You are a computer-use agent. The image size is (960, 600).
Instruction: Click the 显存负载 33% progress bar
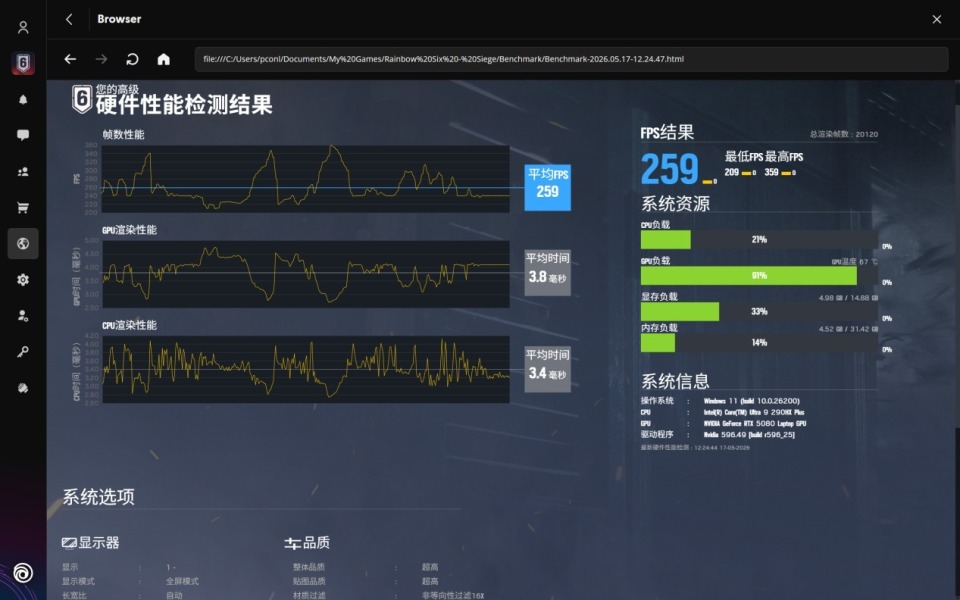pyautogui.click(x=759, y=311)
